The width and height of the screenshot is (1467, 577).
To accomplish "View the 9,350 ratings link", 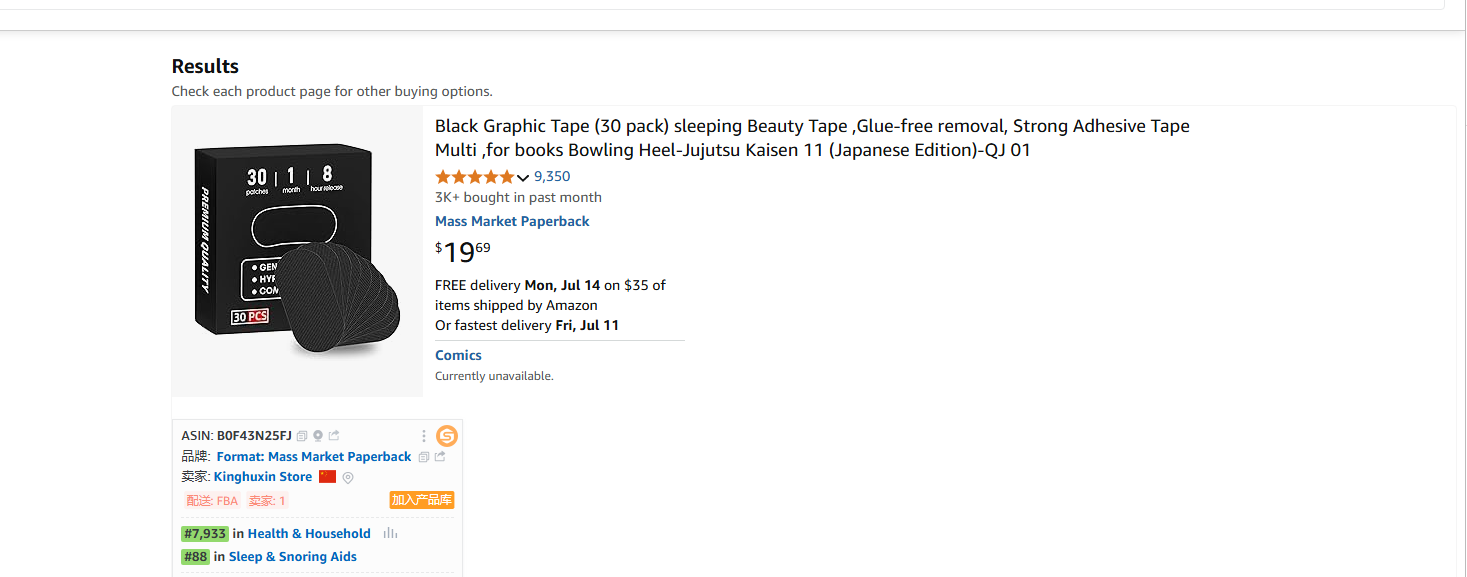I will coord(552,177).
